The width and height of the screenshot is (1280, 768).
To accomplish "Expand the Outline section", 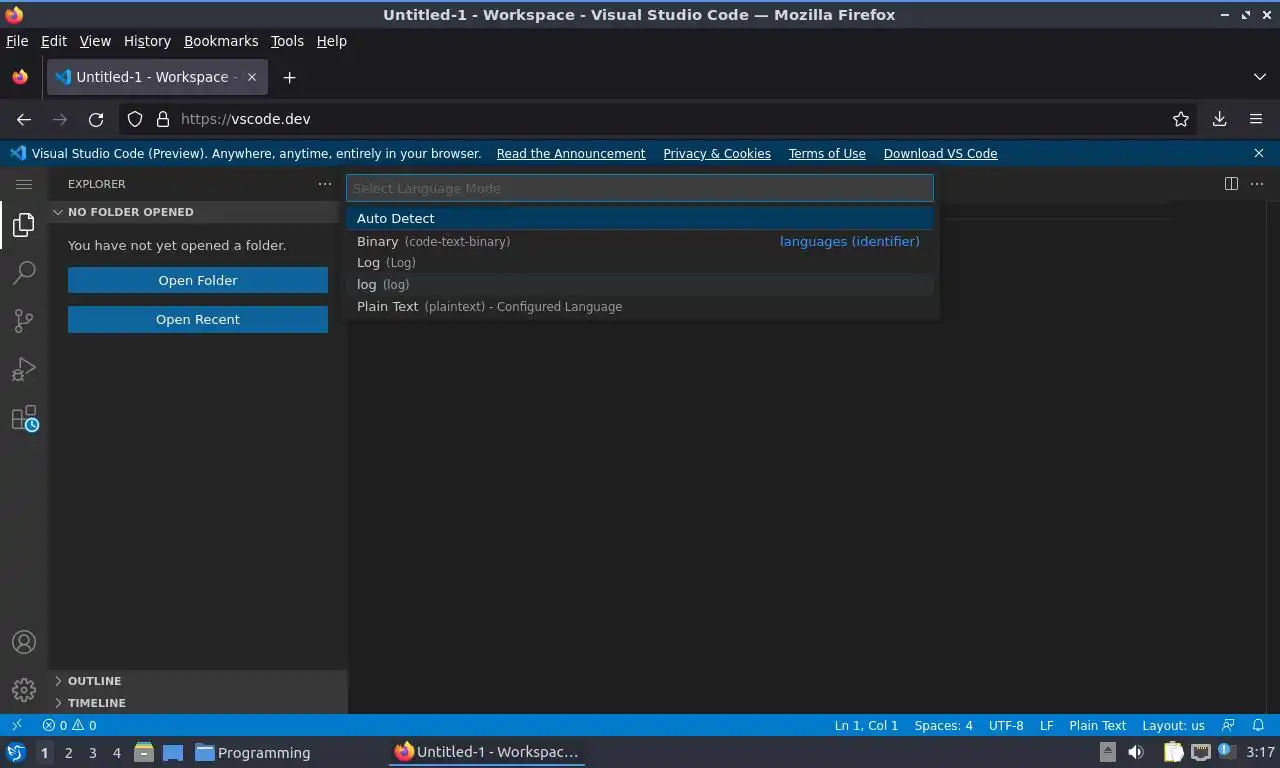I will [x=198, y=681].
